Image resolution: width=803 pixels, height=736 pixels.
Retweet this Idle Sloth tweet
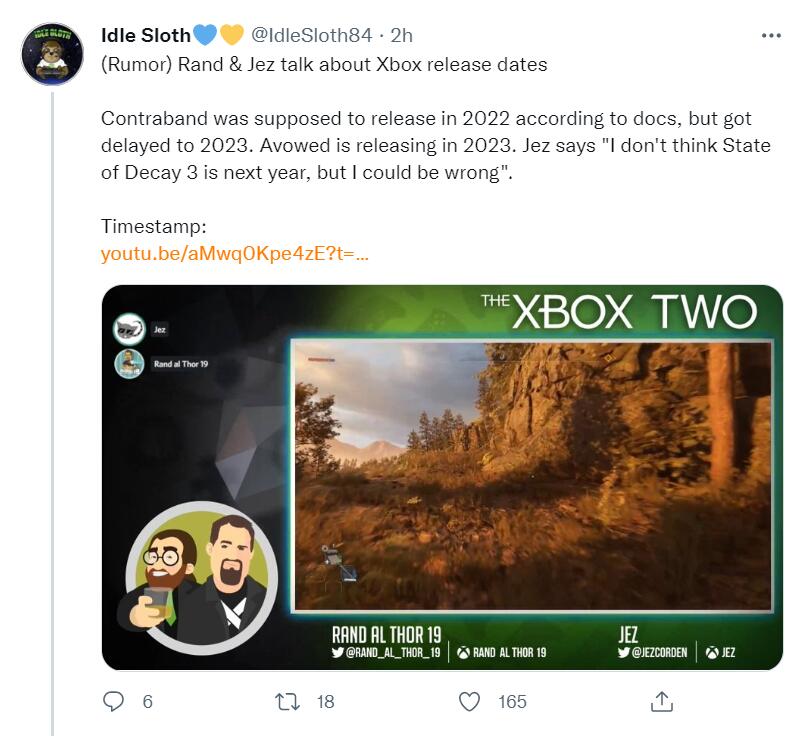point(288,701)
